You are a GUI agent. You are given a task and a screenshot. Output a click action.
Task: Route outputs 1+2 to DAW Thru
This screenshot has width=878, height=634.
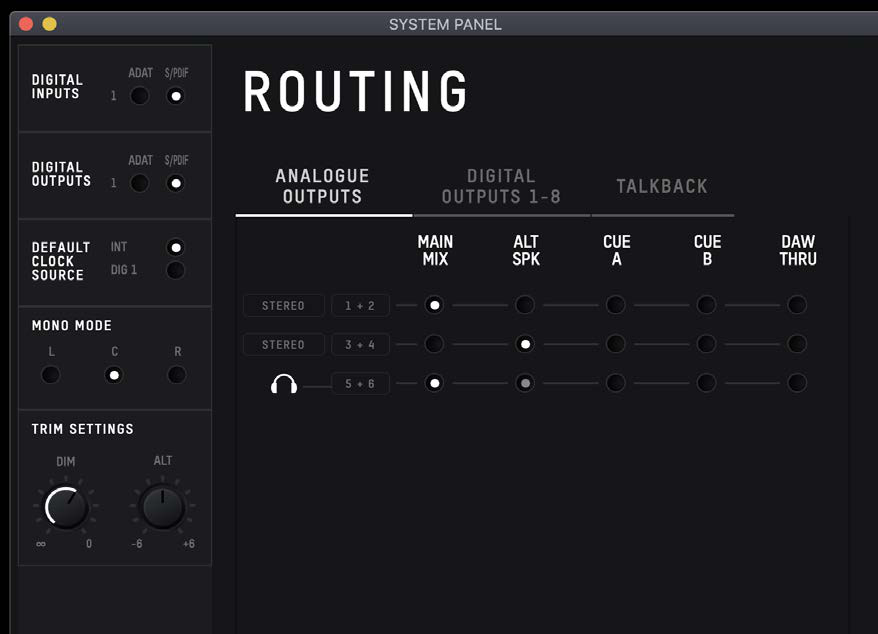[797, 305]
